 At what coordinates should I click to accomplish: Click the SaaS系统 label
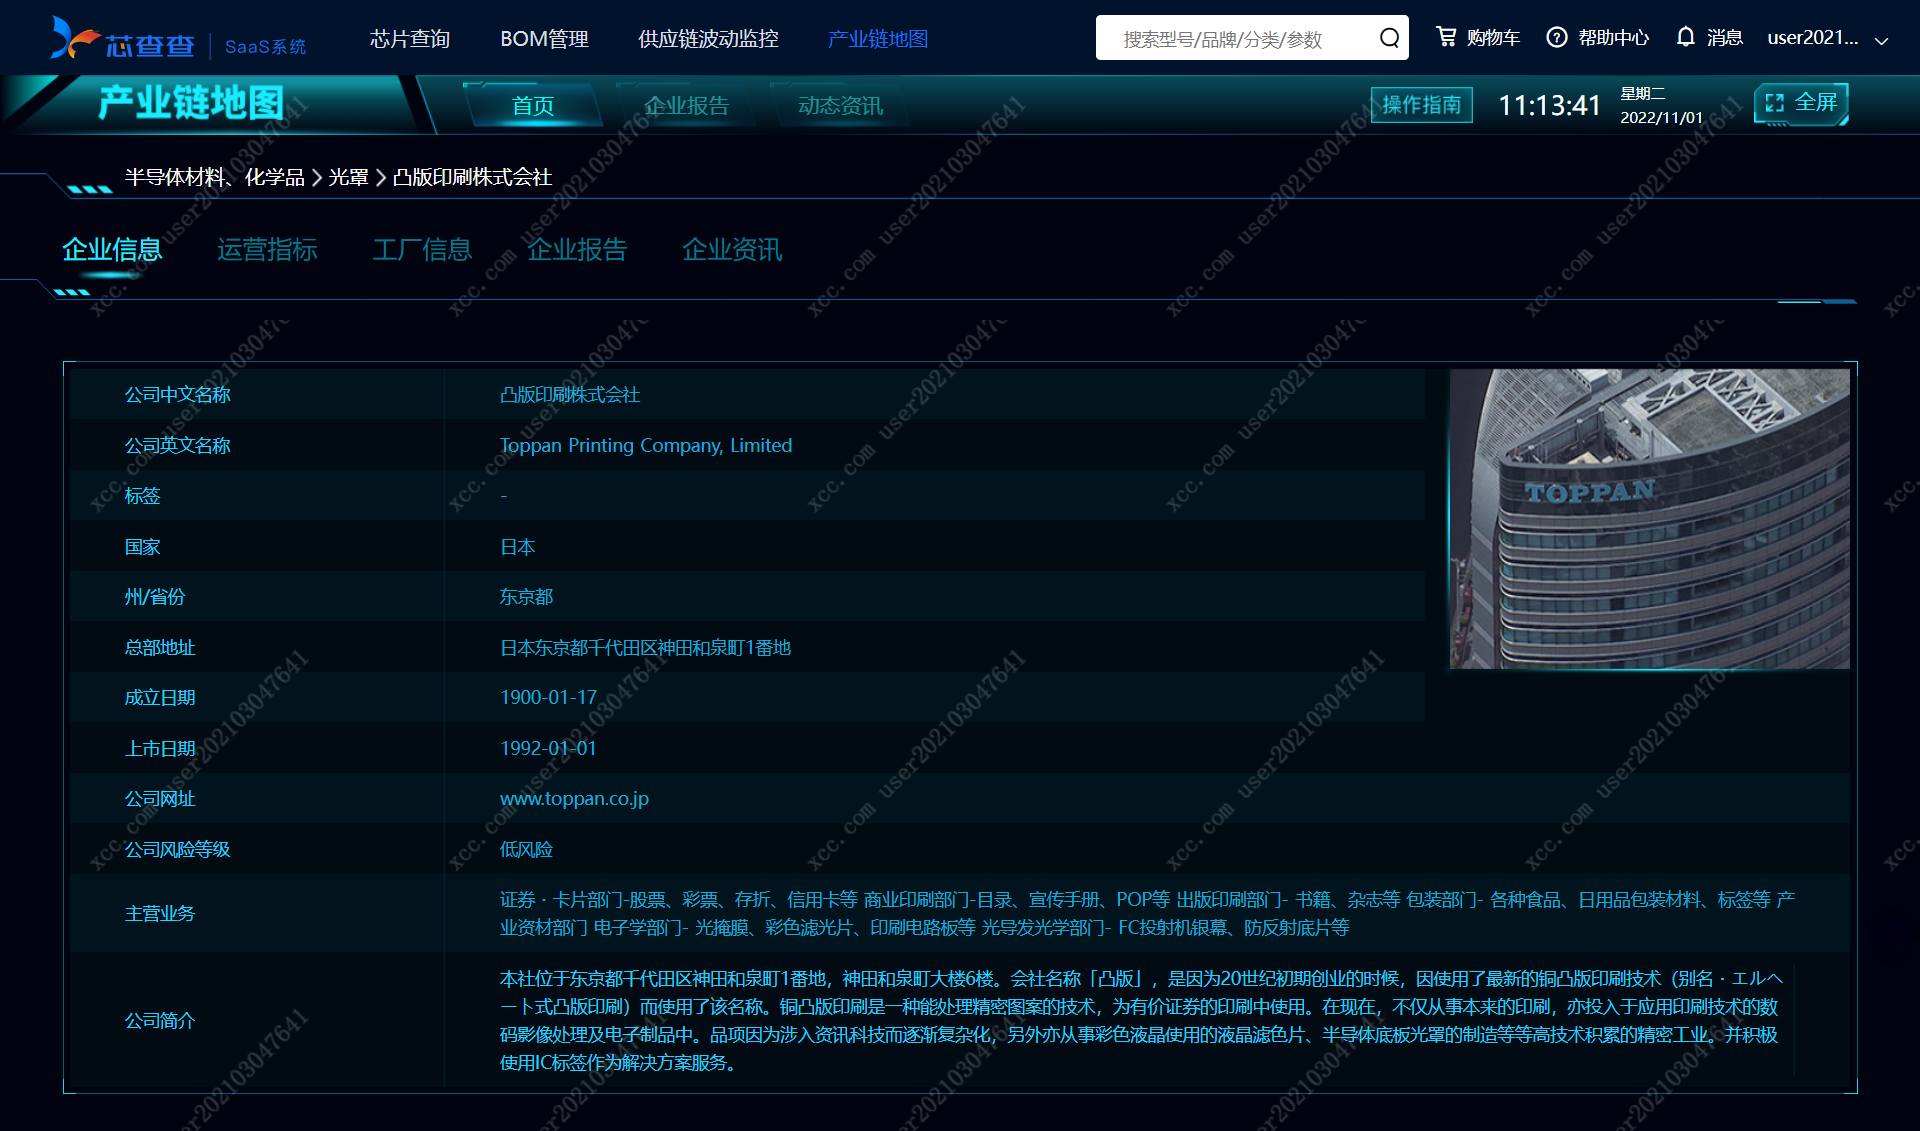click(x=265, y=47)
